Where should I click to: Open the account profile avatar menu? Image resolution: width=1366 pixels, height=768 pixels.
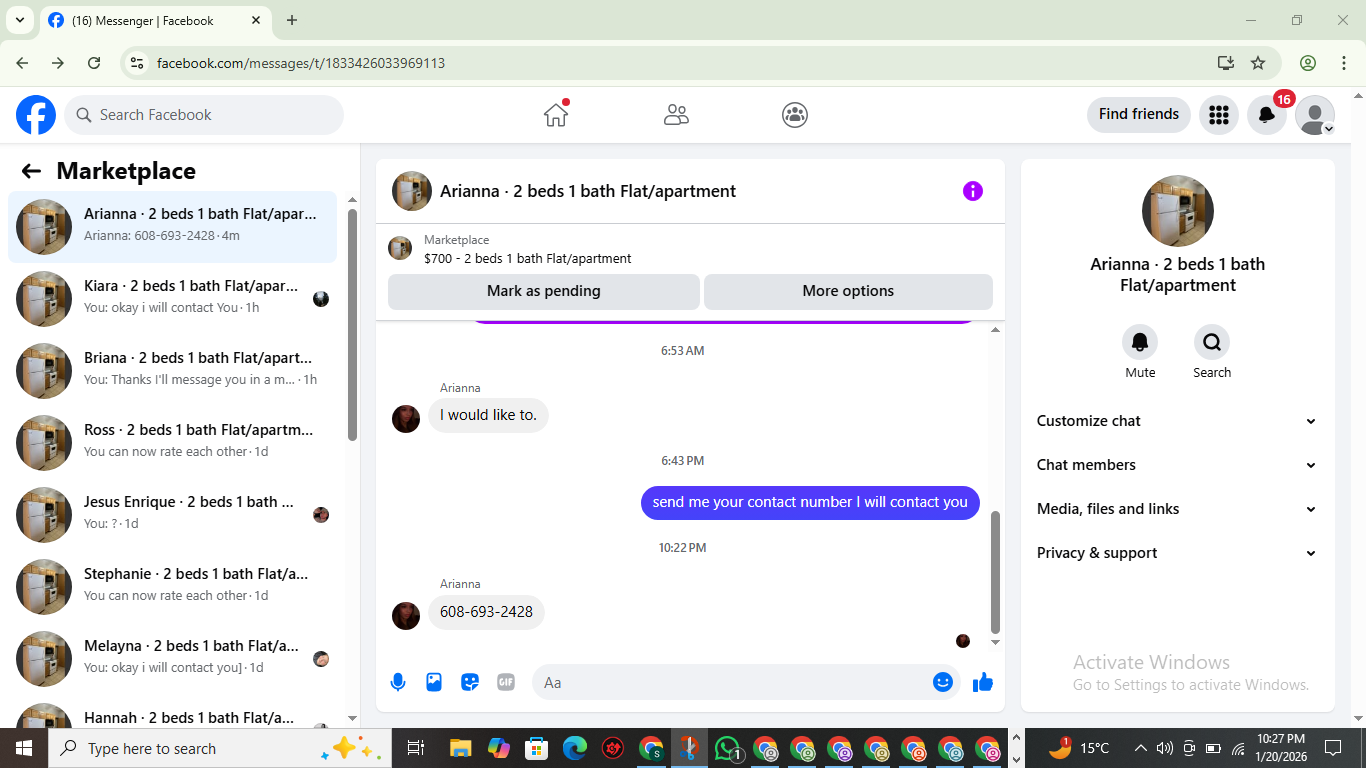(1315, 115)
